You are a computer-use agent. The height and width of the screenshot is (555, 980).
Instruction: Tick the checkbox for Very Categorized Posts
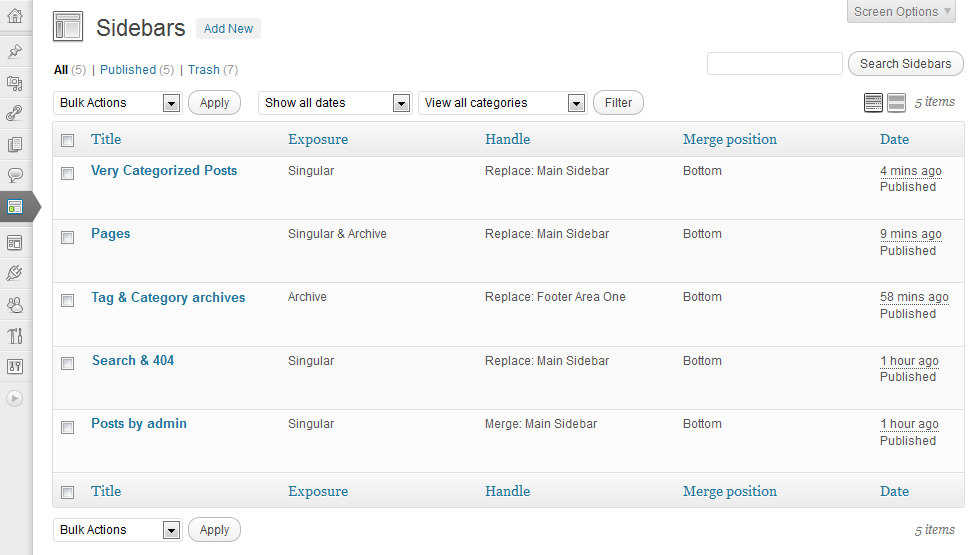(x=68, y=173)
